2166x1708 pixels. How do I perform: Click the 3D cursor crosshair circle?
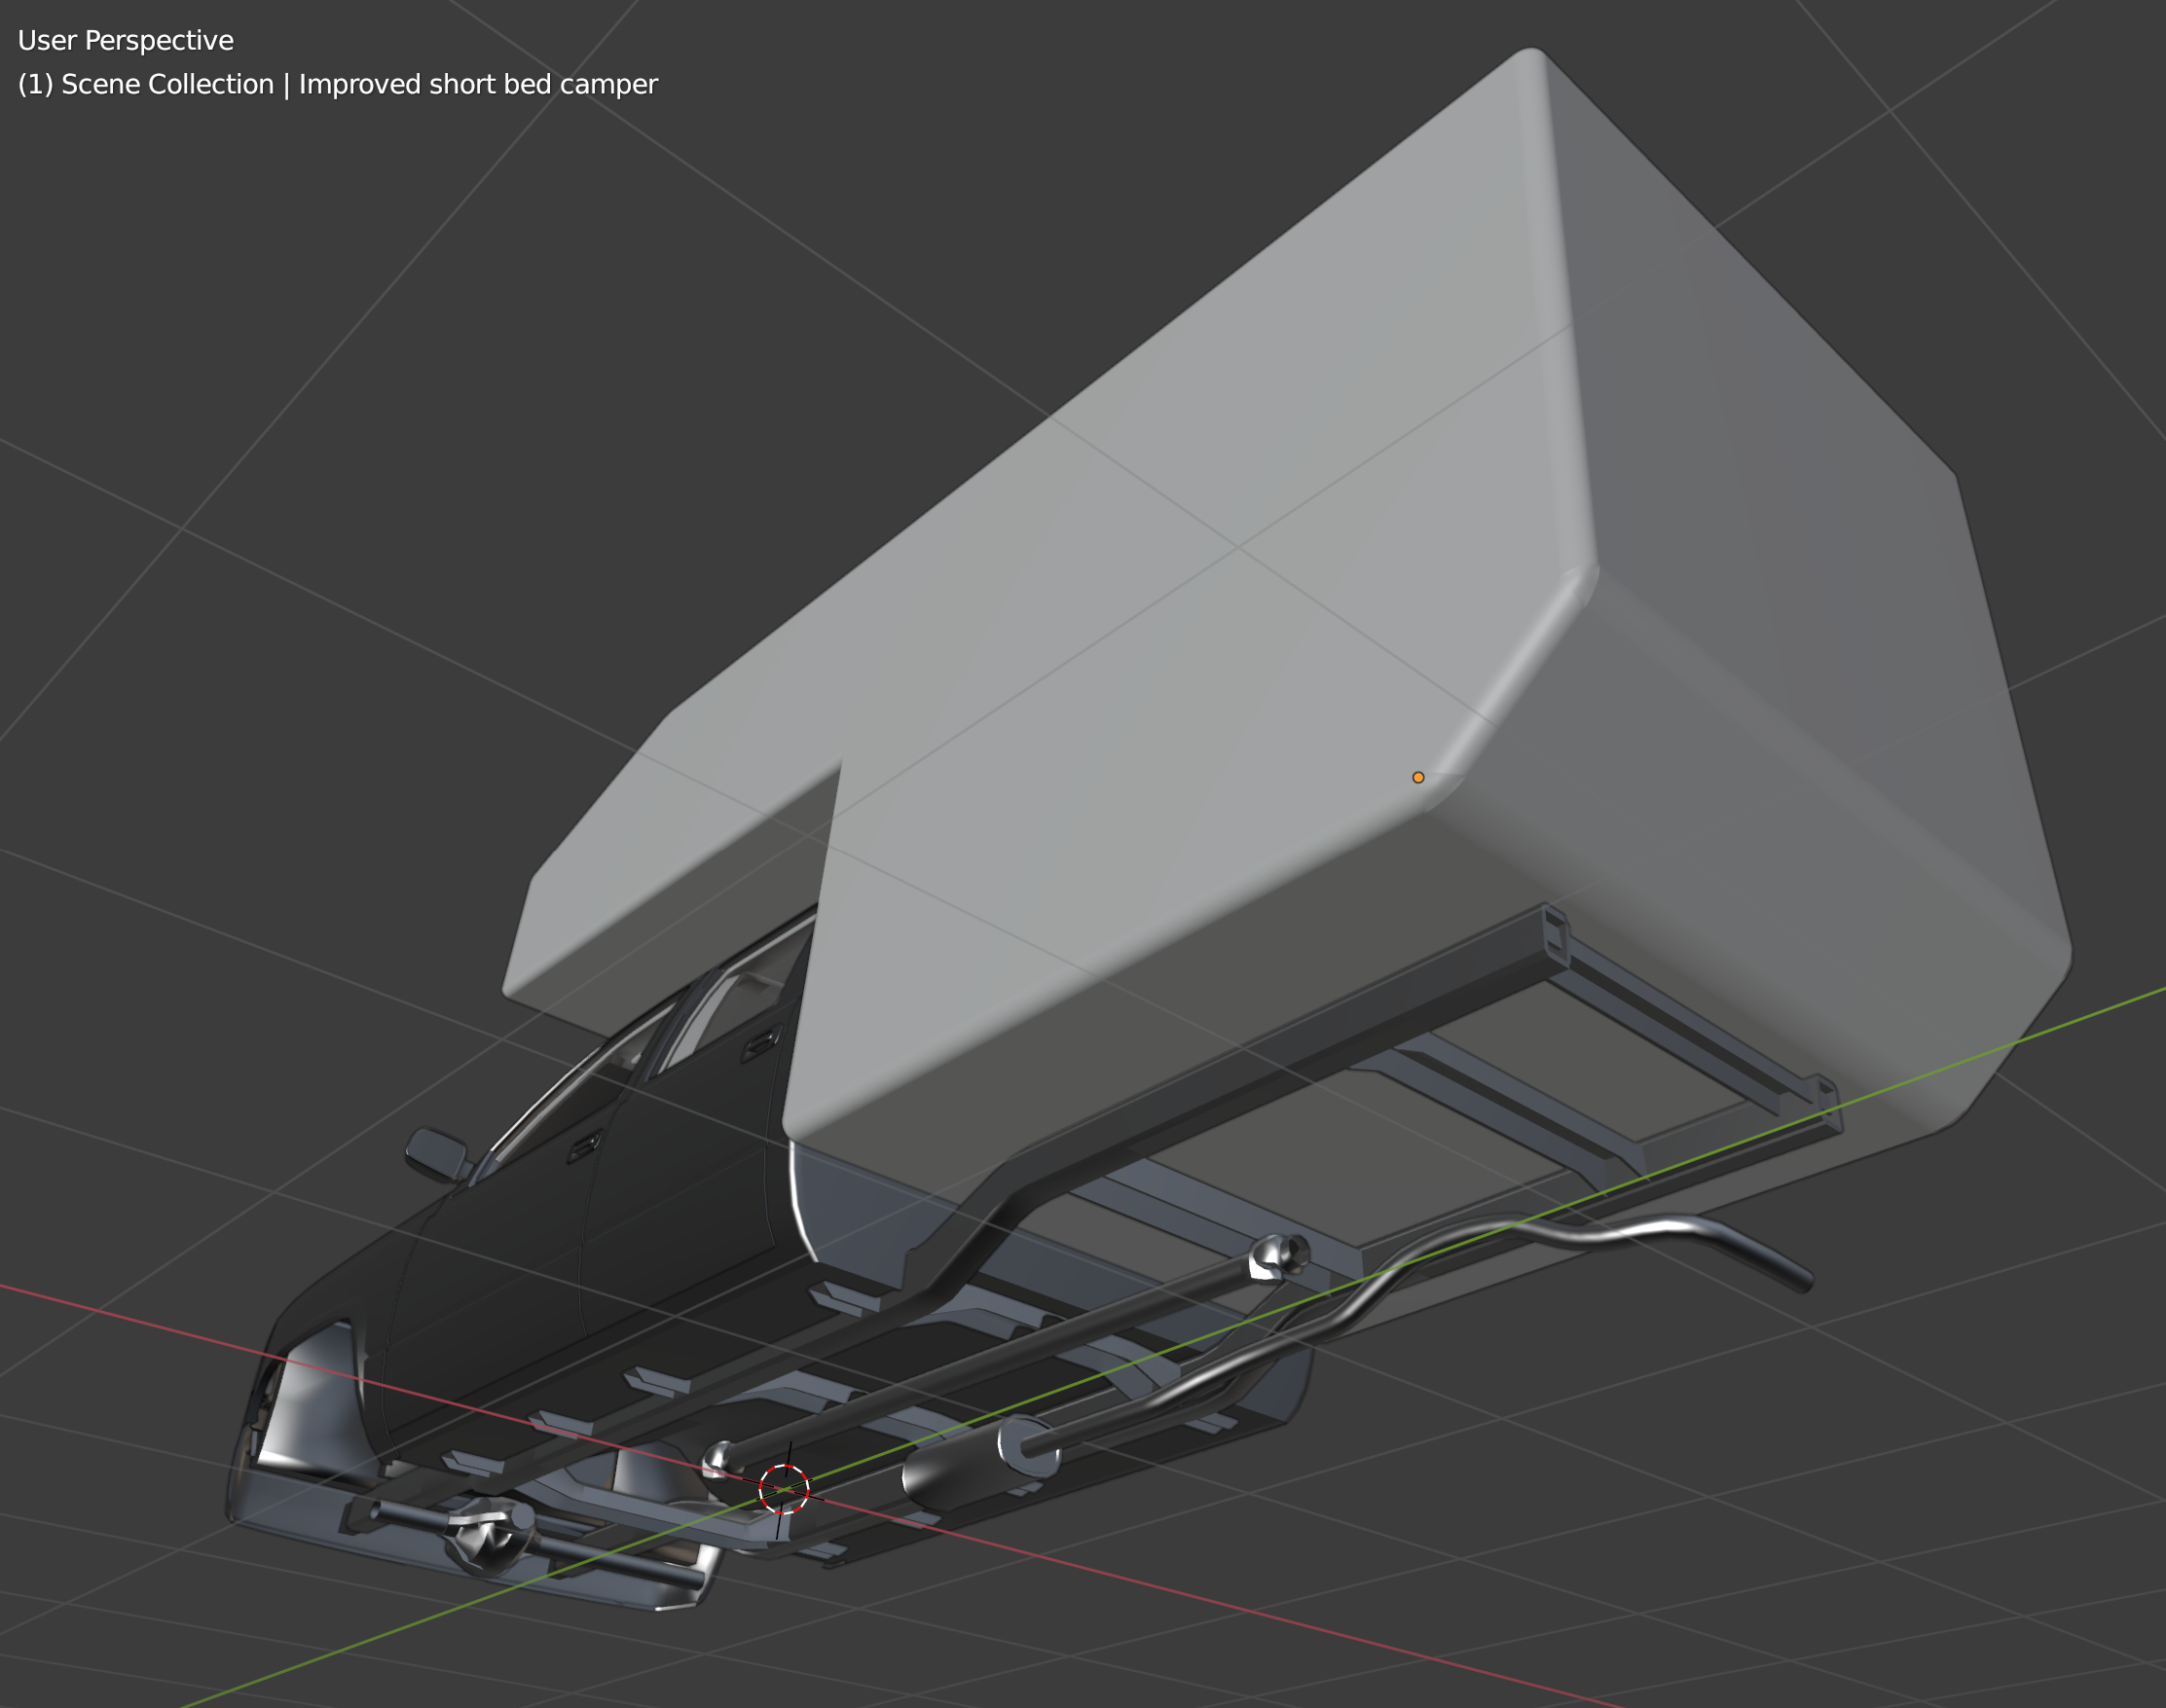pyautogui.click(x=783, y=1490)
